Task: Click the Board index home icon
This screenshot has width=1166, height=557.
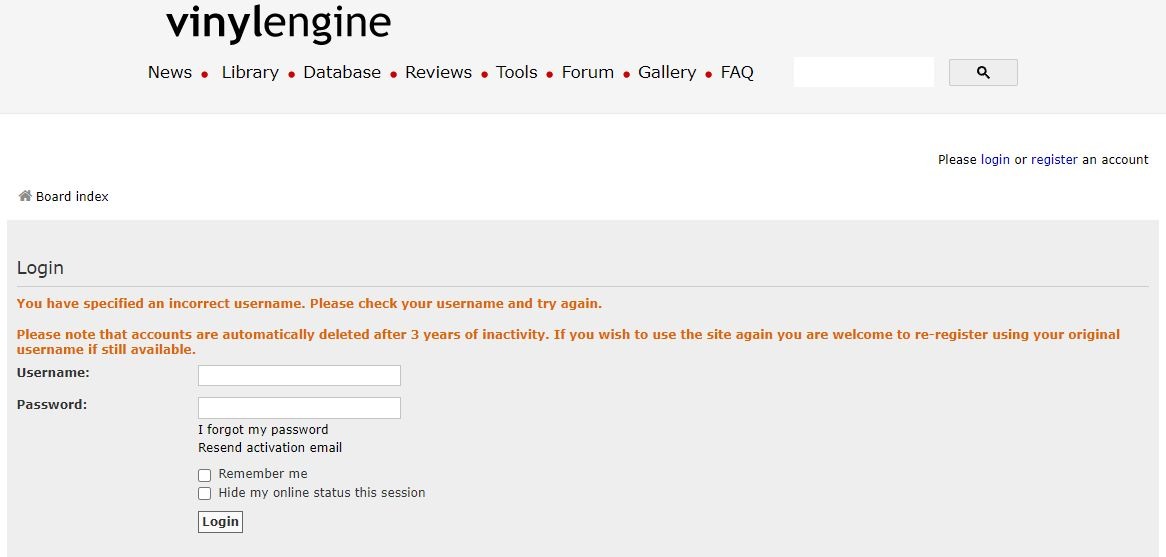Action: point(25,196)
